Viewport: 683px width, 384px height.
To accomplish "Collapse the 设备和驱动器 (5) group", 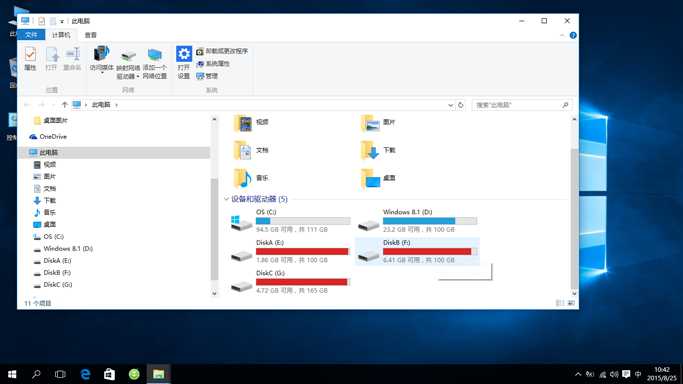I will [x=227, y=199].
